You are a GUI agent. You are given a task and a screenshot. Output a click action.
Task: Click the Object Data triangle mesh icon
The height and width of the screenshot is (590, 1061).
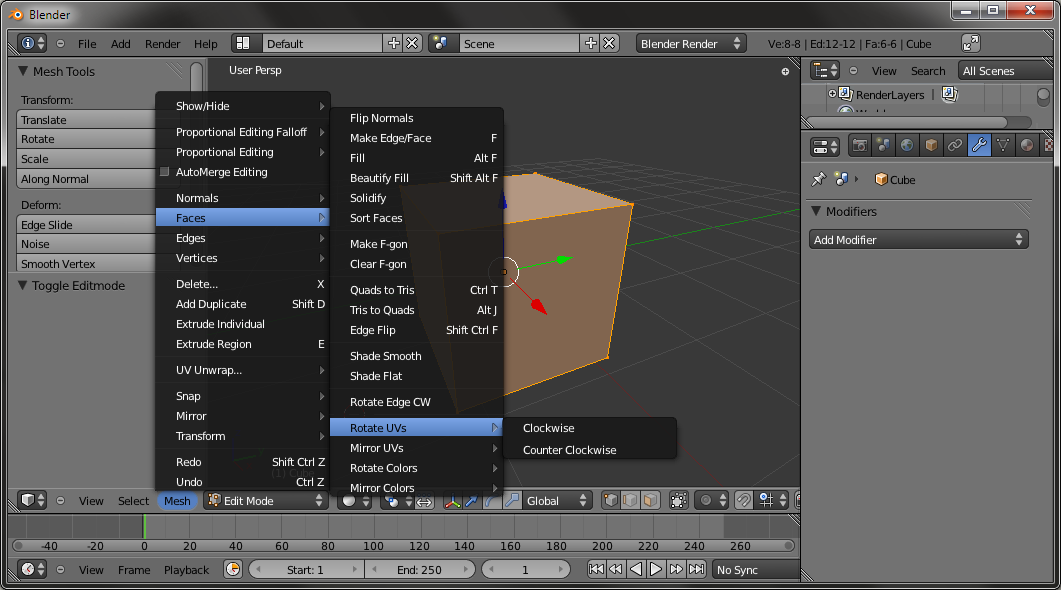click(x=1003, y=145)
